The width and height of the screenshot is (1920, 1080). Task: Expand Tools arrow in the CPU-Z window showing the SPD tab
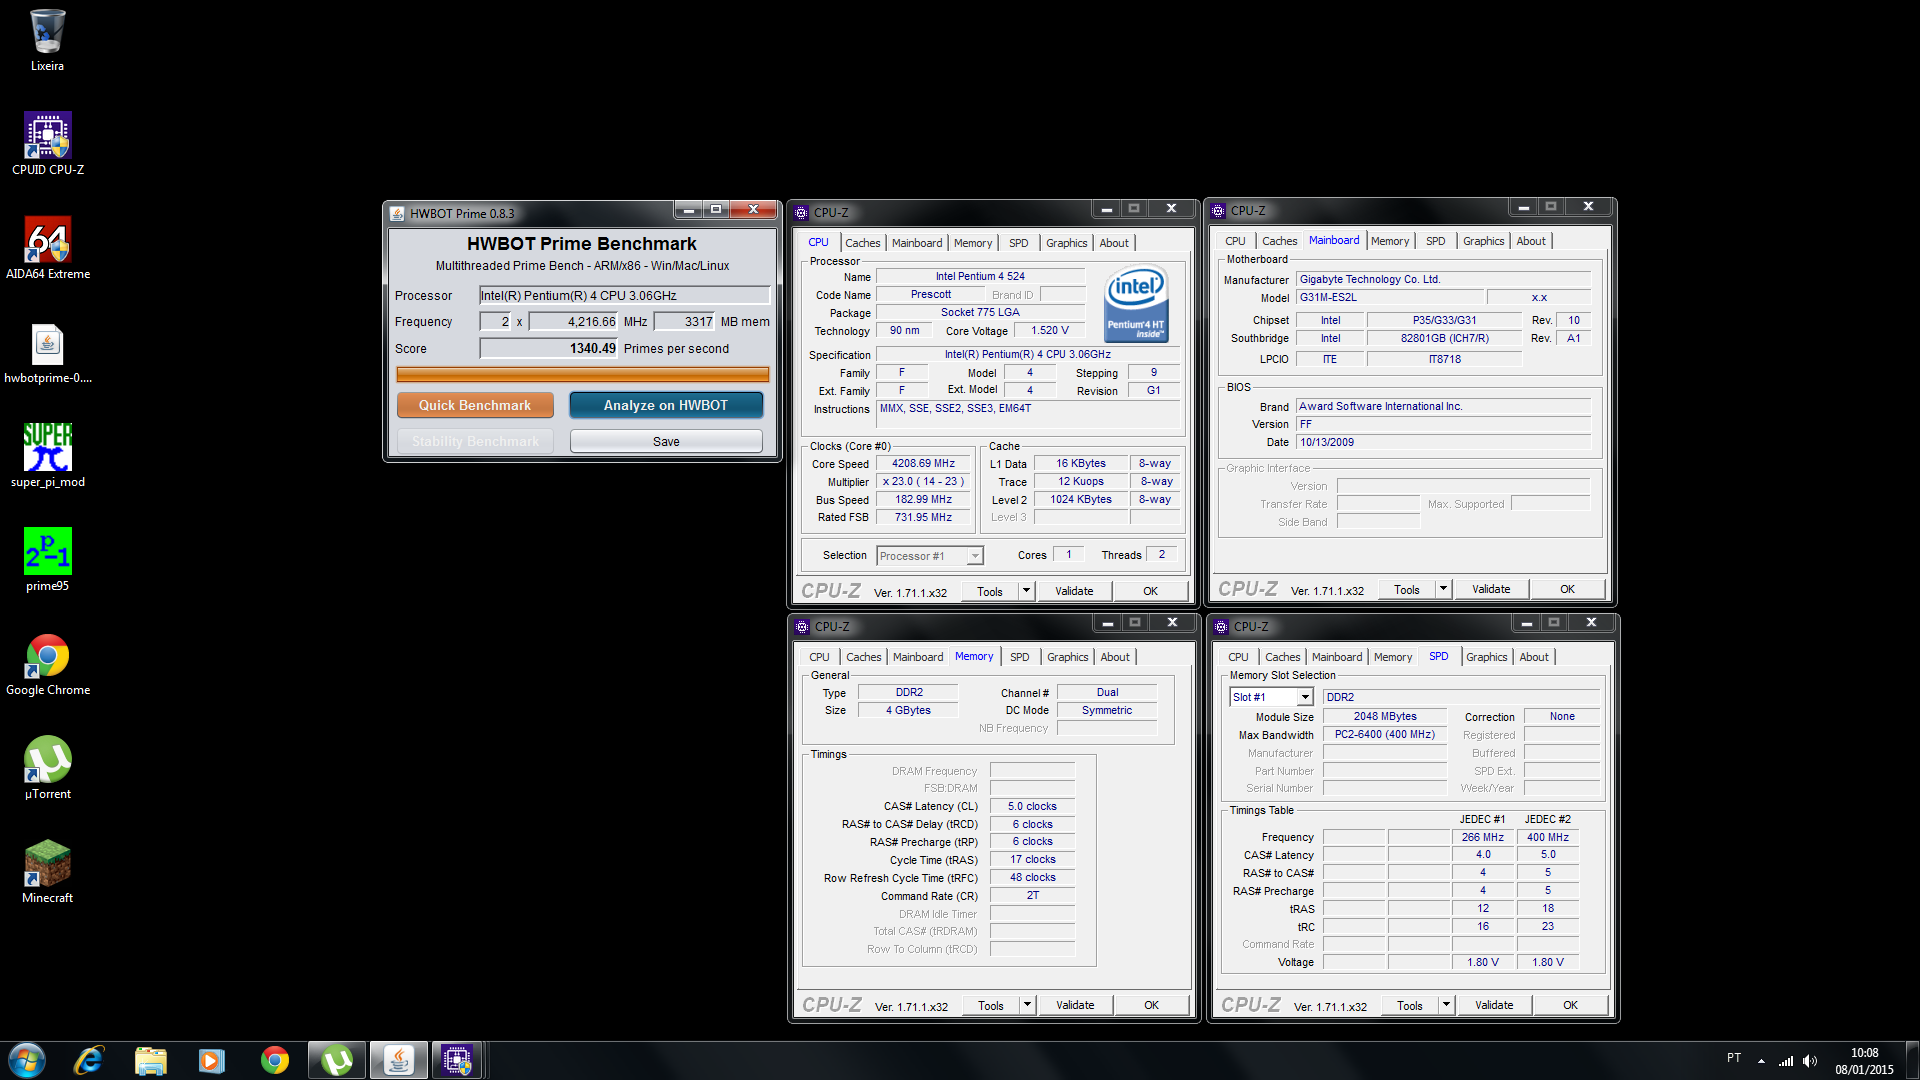pyautogui.click(x=1446, y=1005)
